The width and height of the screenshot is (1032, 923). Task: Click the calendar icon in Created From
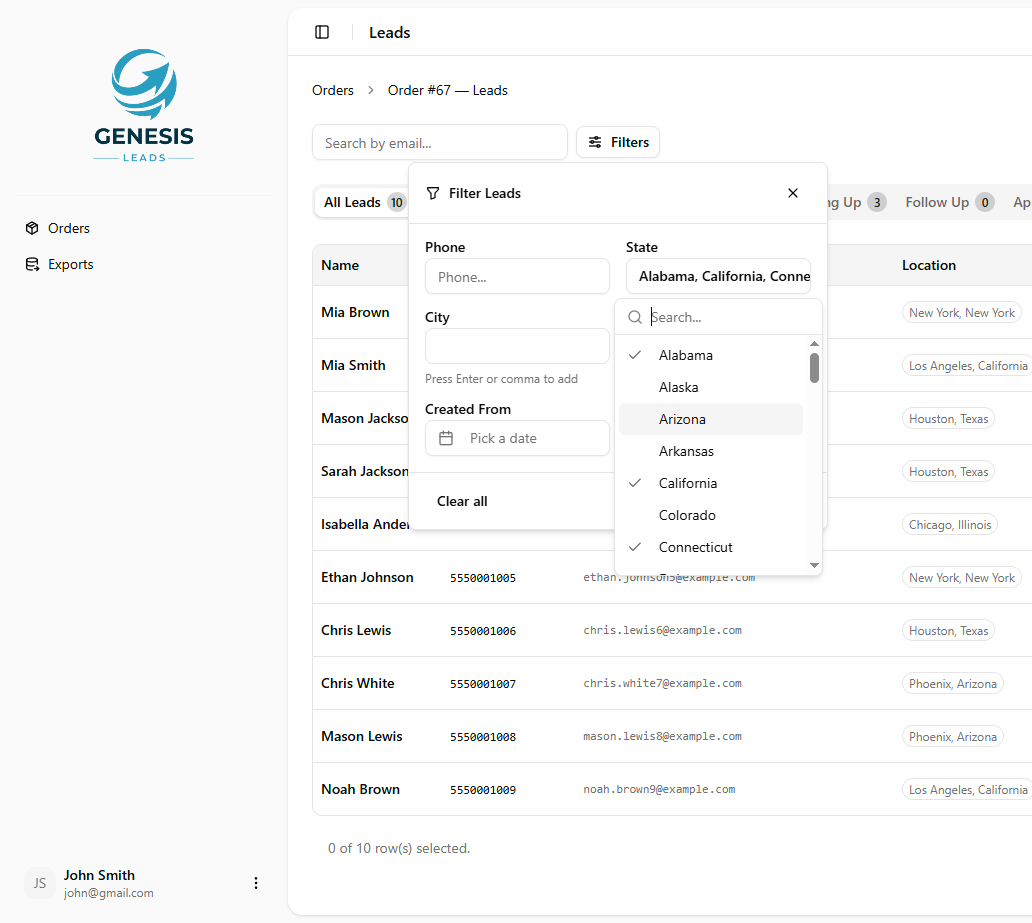point(446,438)
